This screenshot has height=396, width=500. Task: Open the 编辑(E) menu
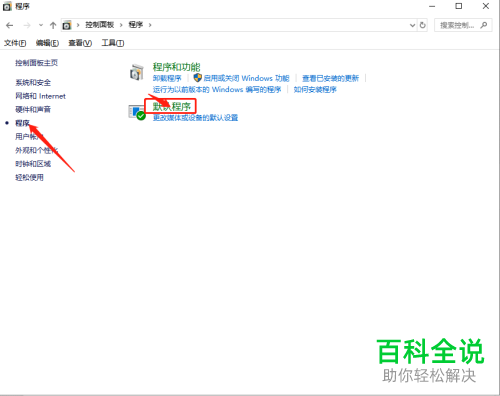click(47, 43)
